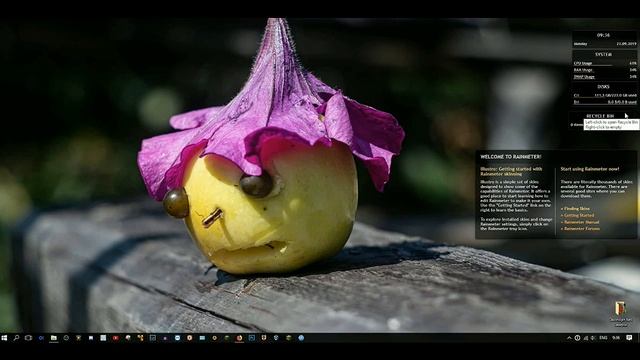640x360 pixels.
Task: Open Outlook icon in taskbar
Action: point(41,338)
